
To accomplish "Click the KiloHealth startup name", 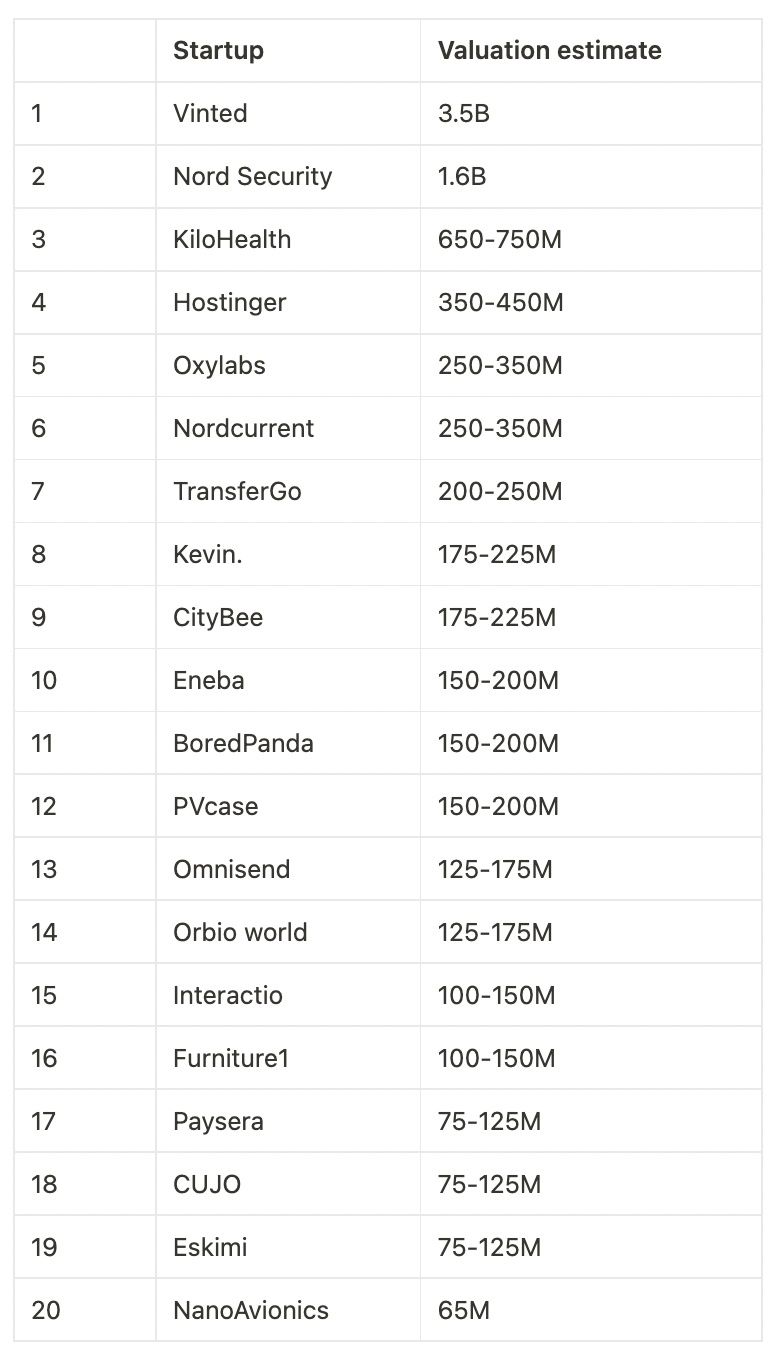I will click(x=232, y=239).
